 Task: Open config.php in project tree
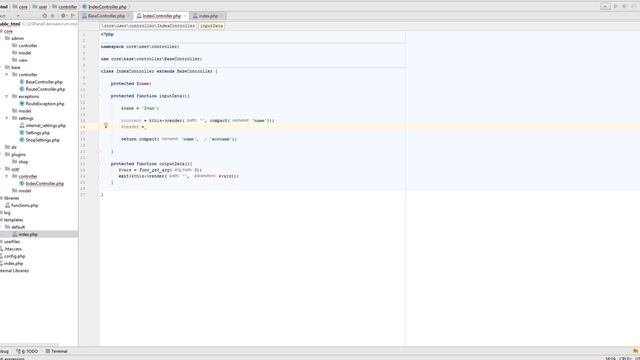pyautogui.click(x=14, y=256)
